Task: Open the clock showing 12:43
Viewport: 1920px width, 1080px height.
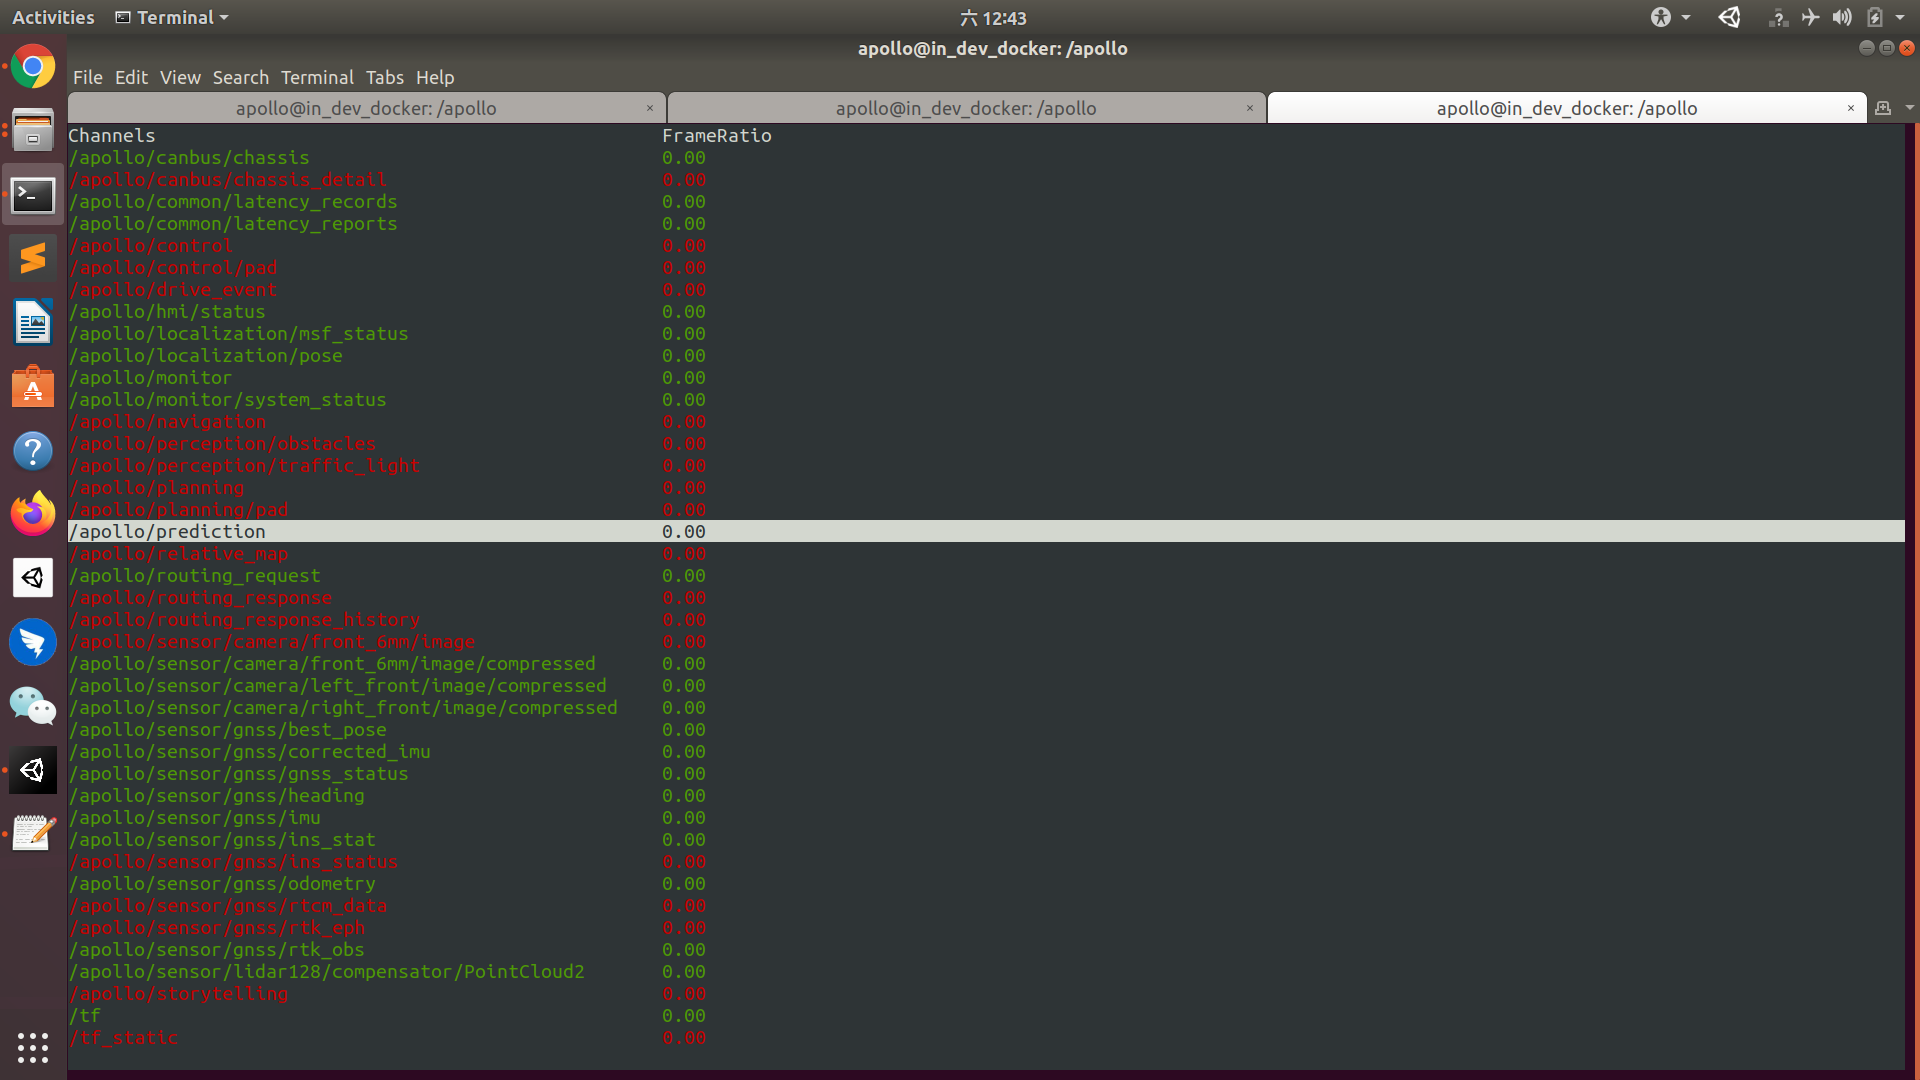Action: [993, 17]
